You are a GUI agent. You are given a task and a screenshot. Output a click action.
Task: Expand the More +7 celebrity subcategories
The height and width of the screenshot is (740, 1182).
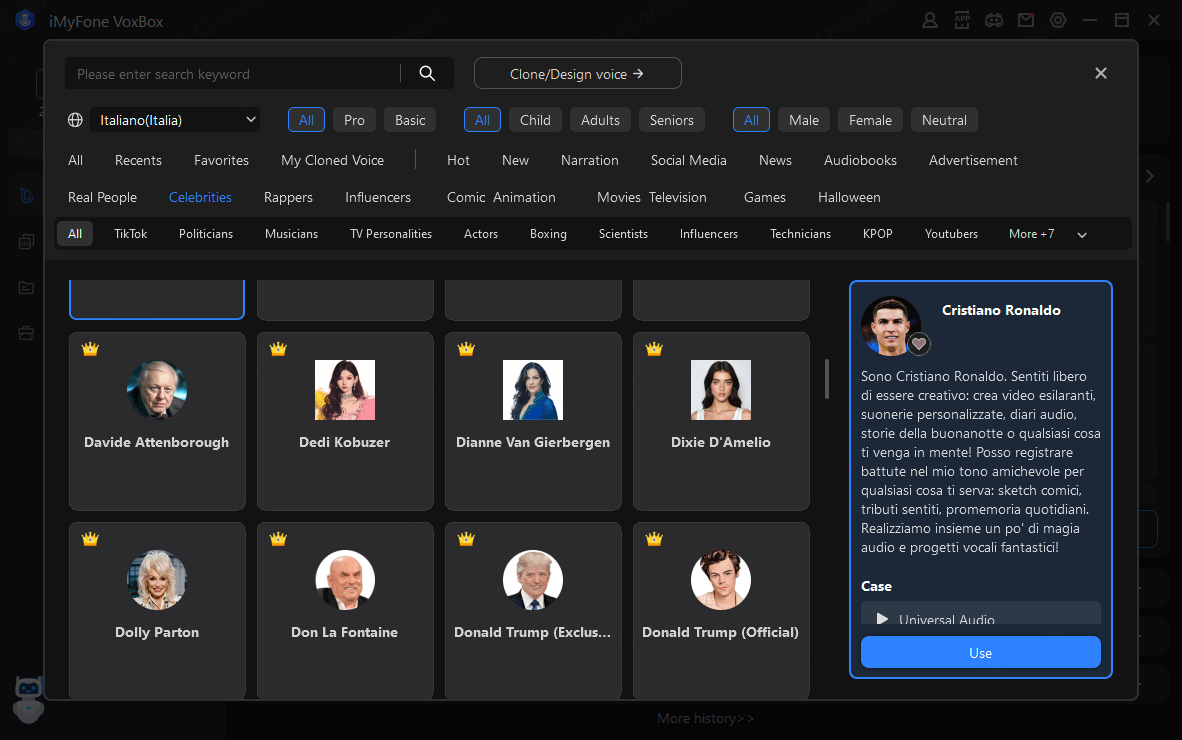click(x=1031, y=234)
